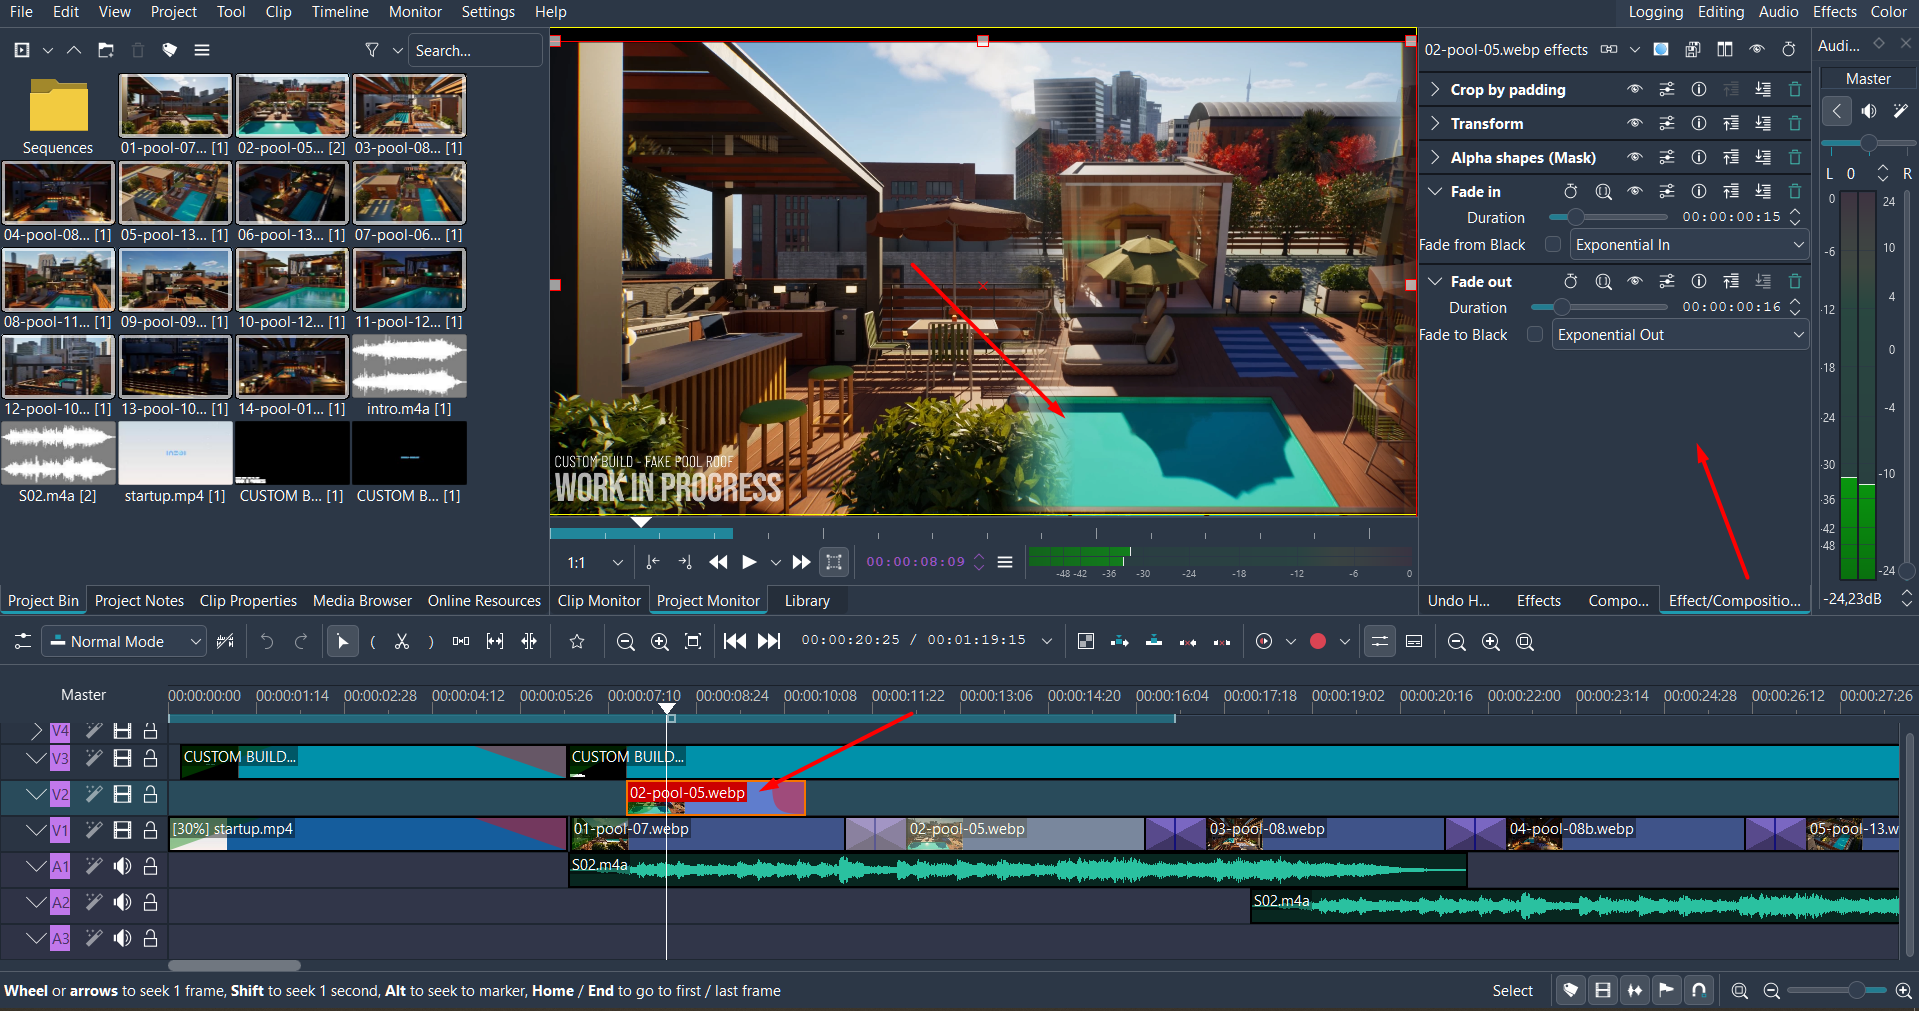Open the Project menu
This screenshot has height=1011, width=1919.
coord(174,12)
